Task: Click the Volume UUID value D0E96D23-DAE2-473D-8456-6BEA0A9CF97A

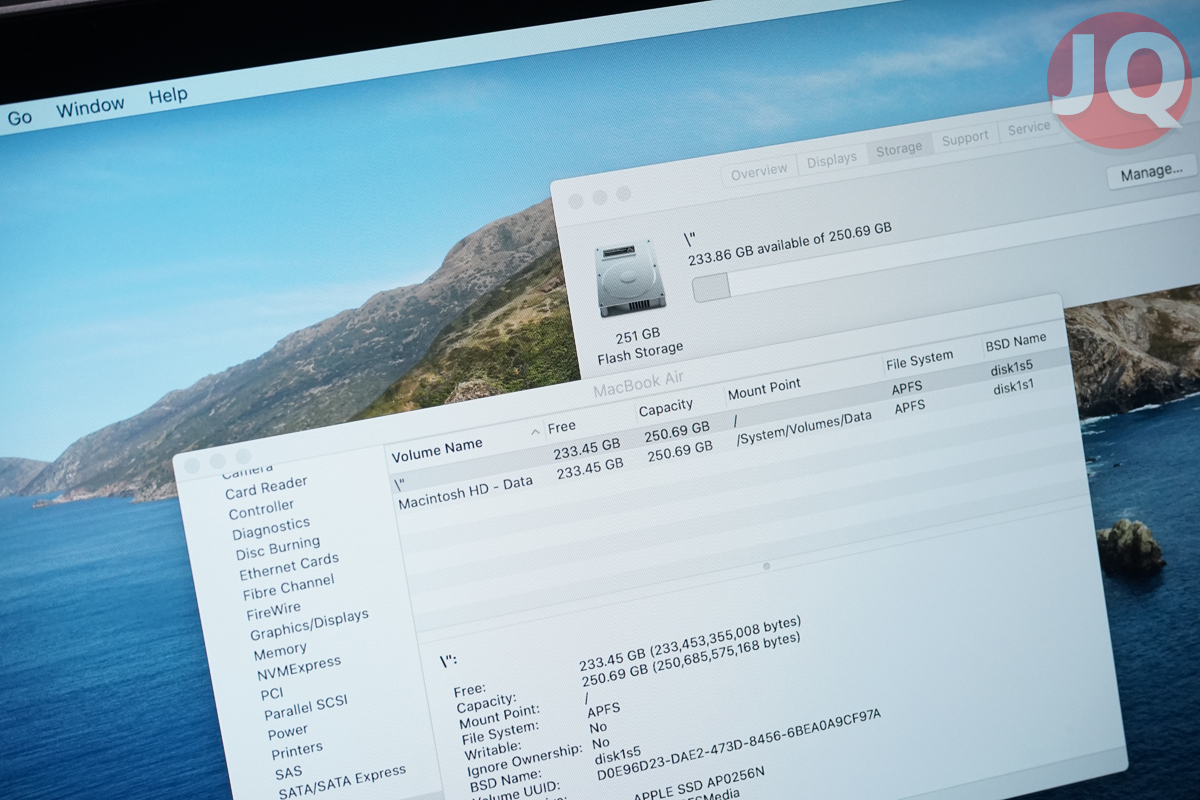Action: tap(739, 745)
